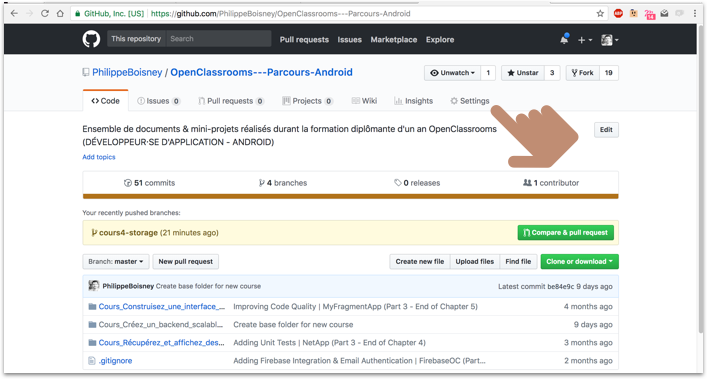This screenshot has height=379, width=707.
Task: Click the page vertical scrollbar
Action: tap(700, 180)
